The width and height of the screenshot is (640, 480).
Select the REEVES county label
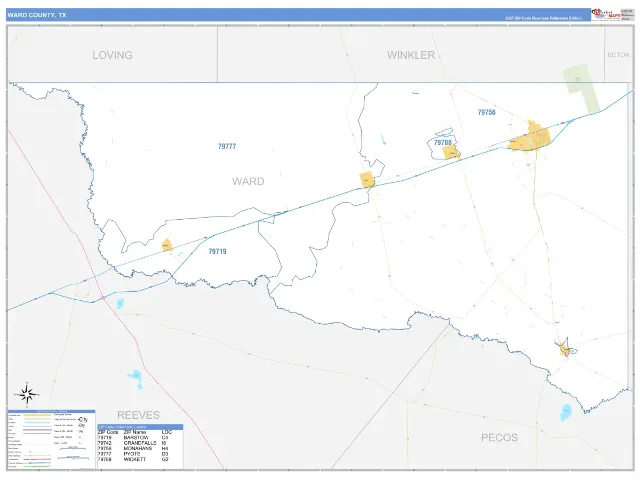[138, 415]
